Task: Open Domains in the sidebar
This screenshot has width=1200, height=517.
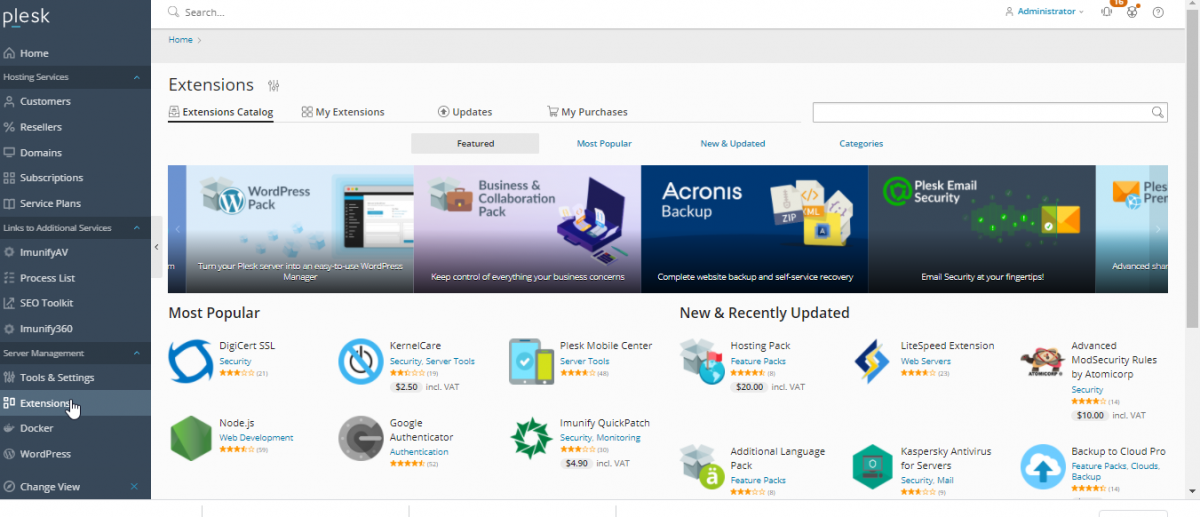Action: (75, 153)
